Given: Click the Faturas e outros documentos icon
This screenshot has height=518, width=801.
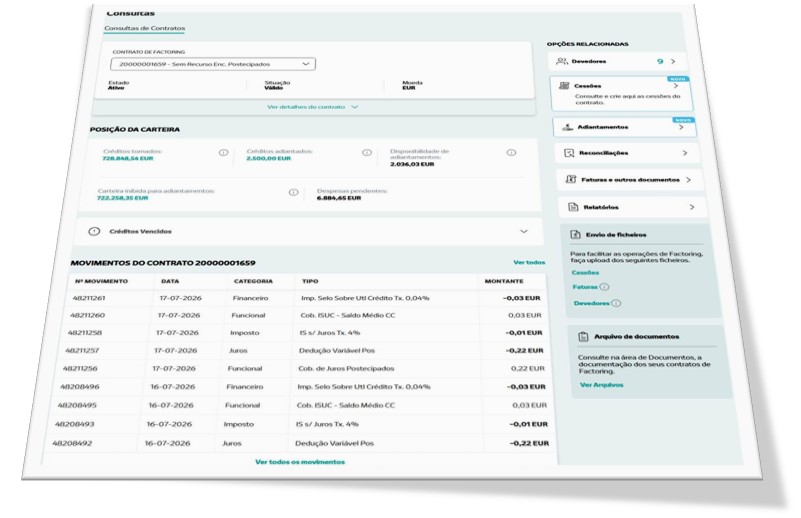Looking at the screenshot, I should pyautogui.click(x=571, y=180).
